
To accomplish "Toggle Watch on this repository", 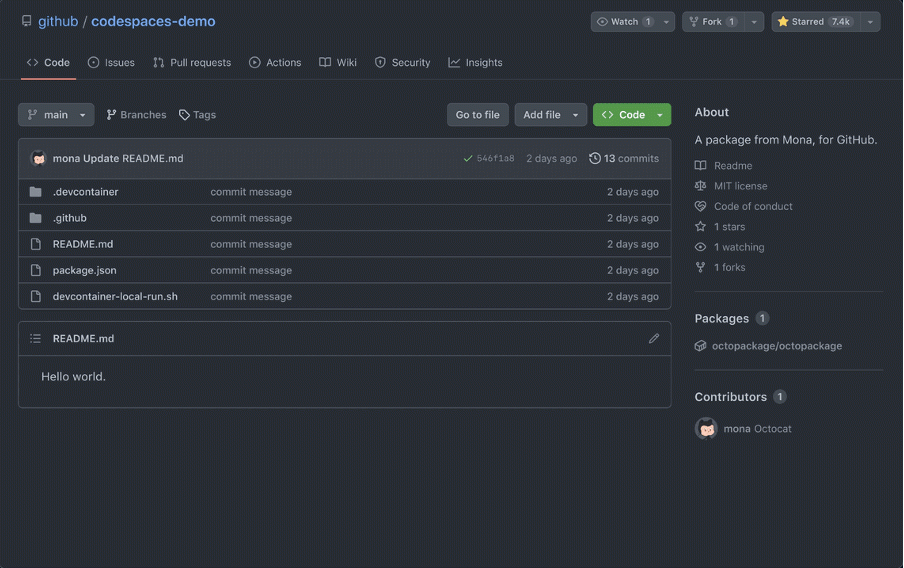I will click(624, 22).
